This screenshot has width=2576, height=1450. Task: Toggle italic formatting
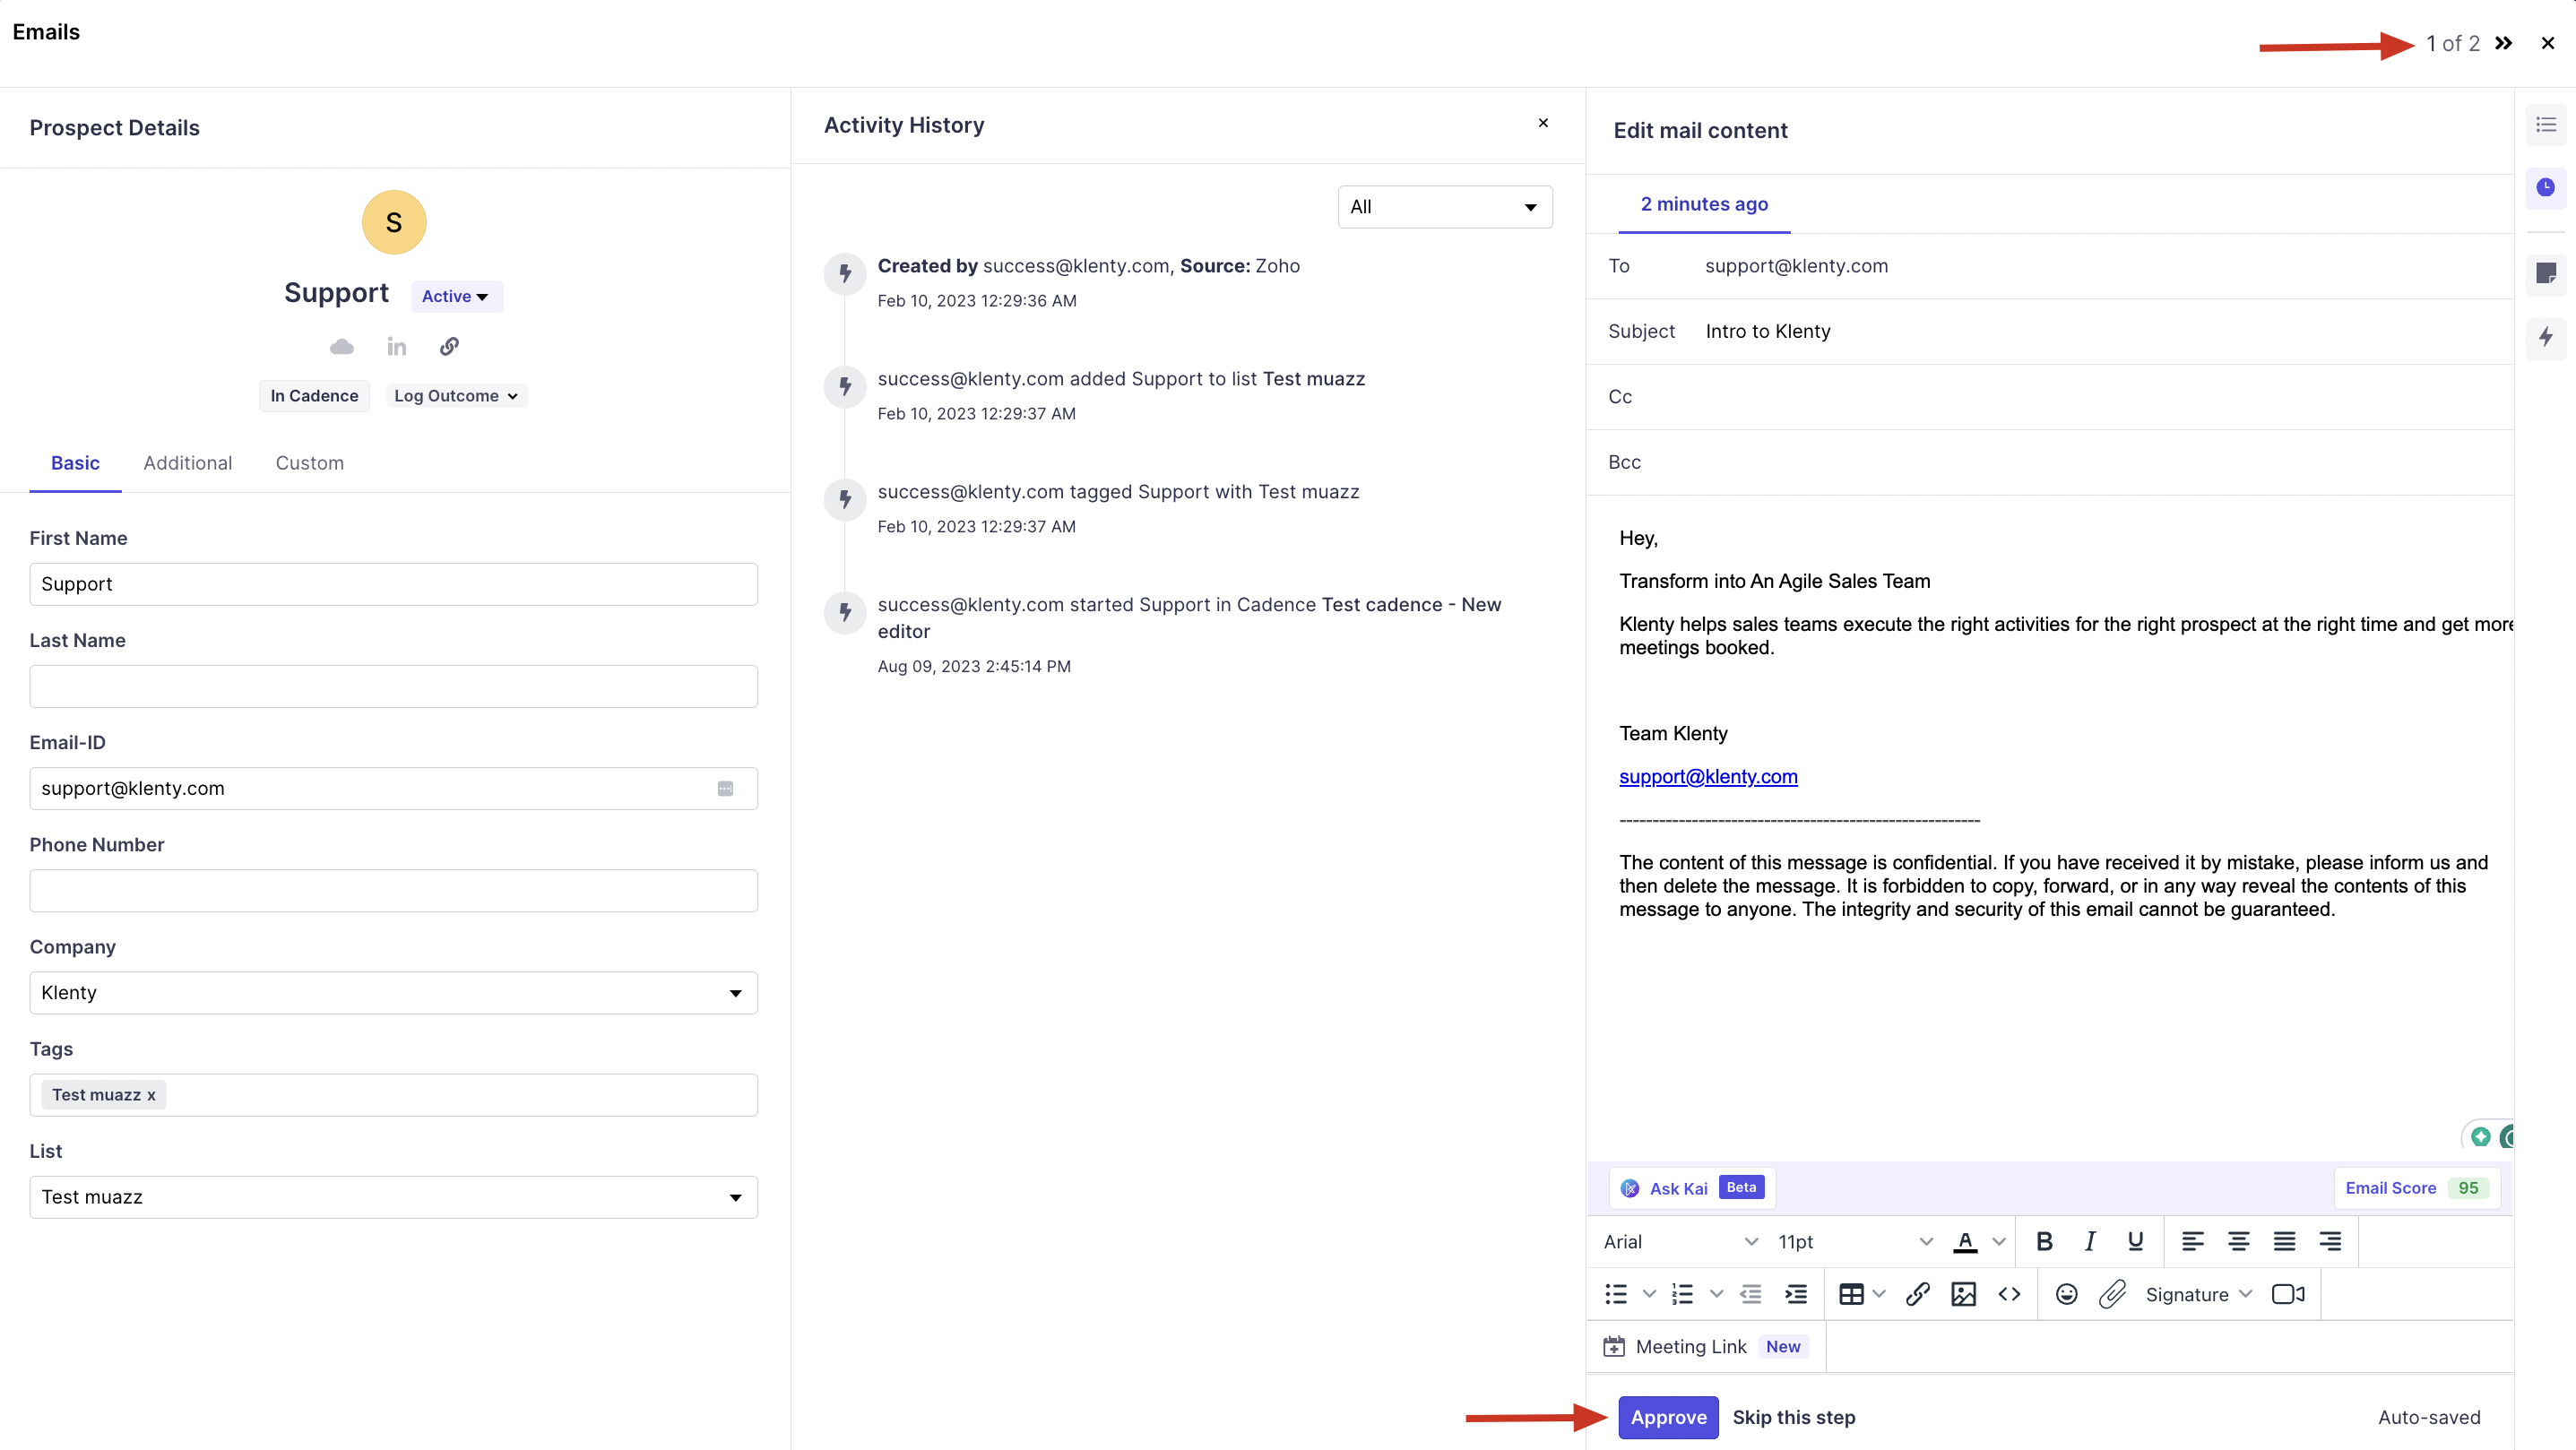point(2090,1241)
